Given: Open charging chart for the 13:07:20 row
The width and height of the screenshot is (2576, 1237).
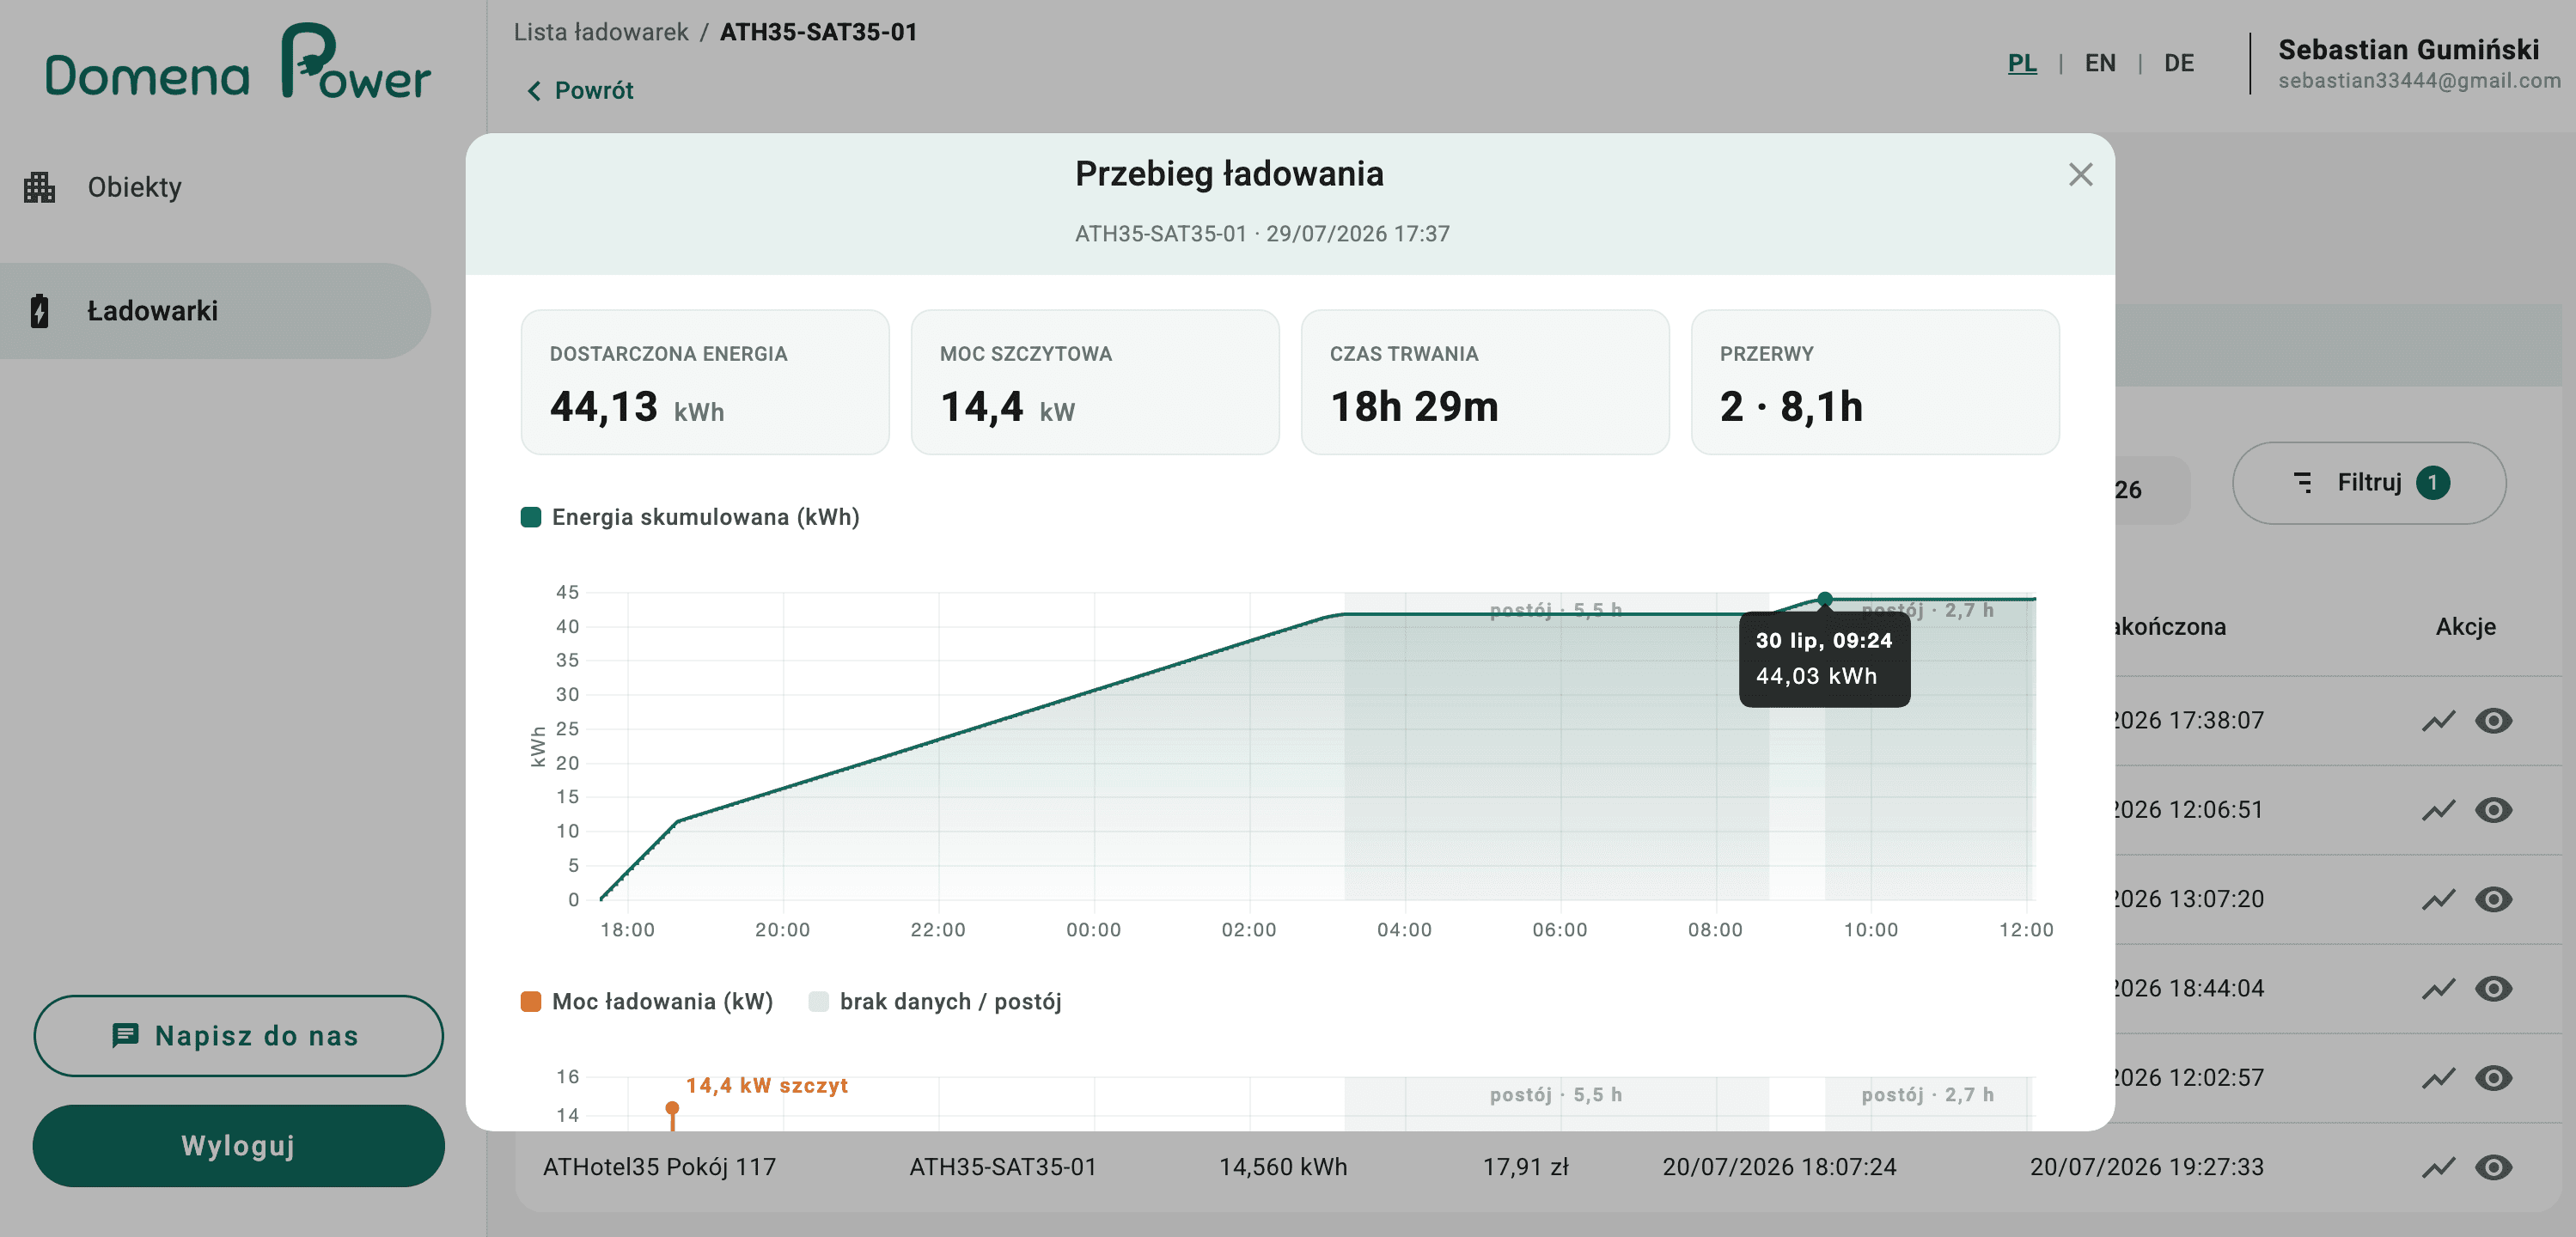Looking at the screenshot, I should pos(2439,899).
